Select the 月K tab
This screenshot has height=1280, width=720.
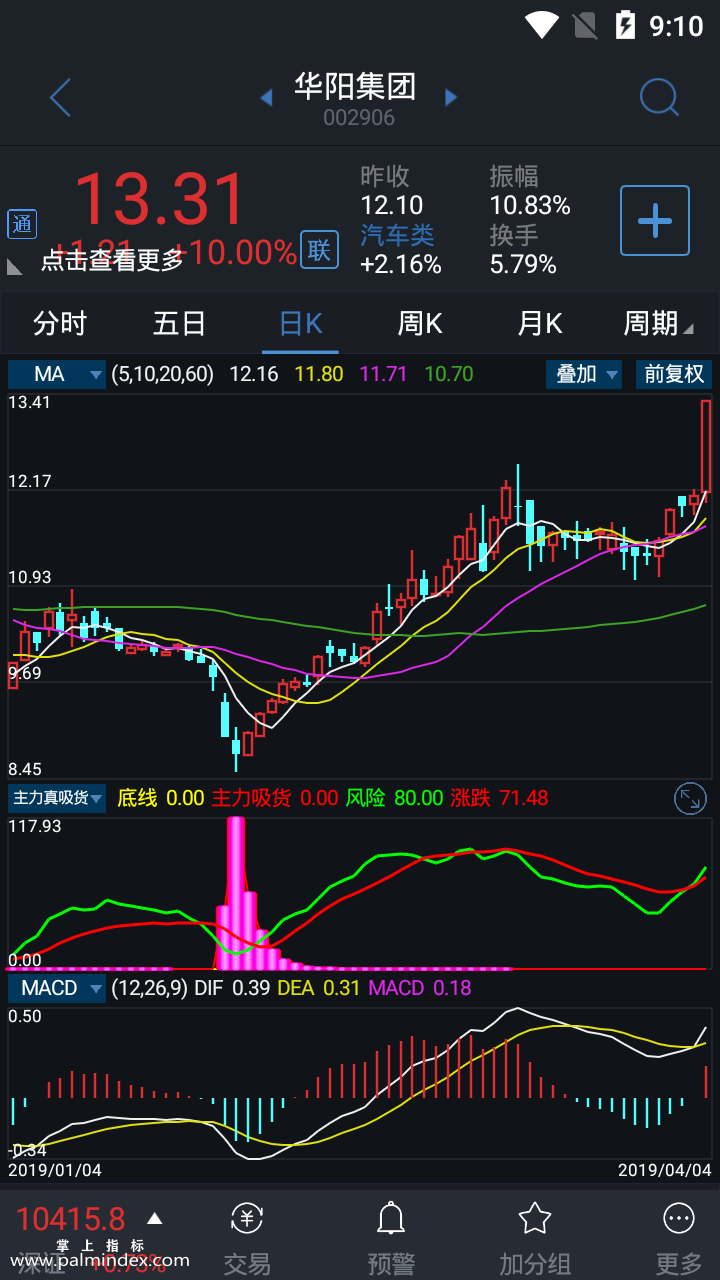coord(540,324)
